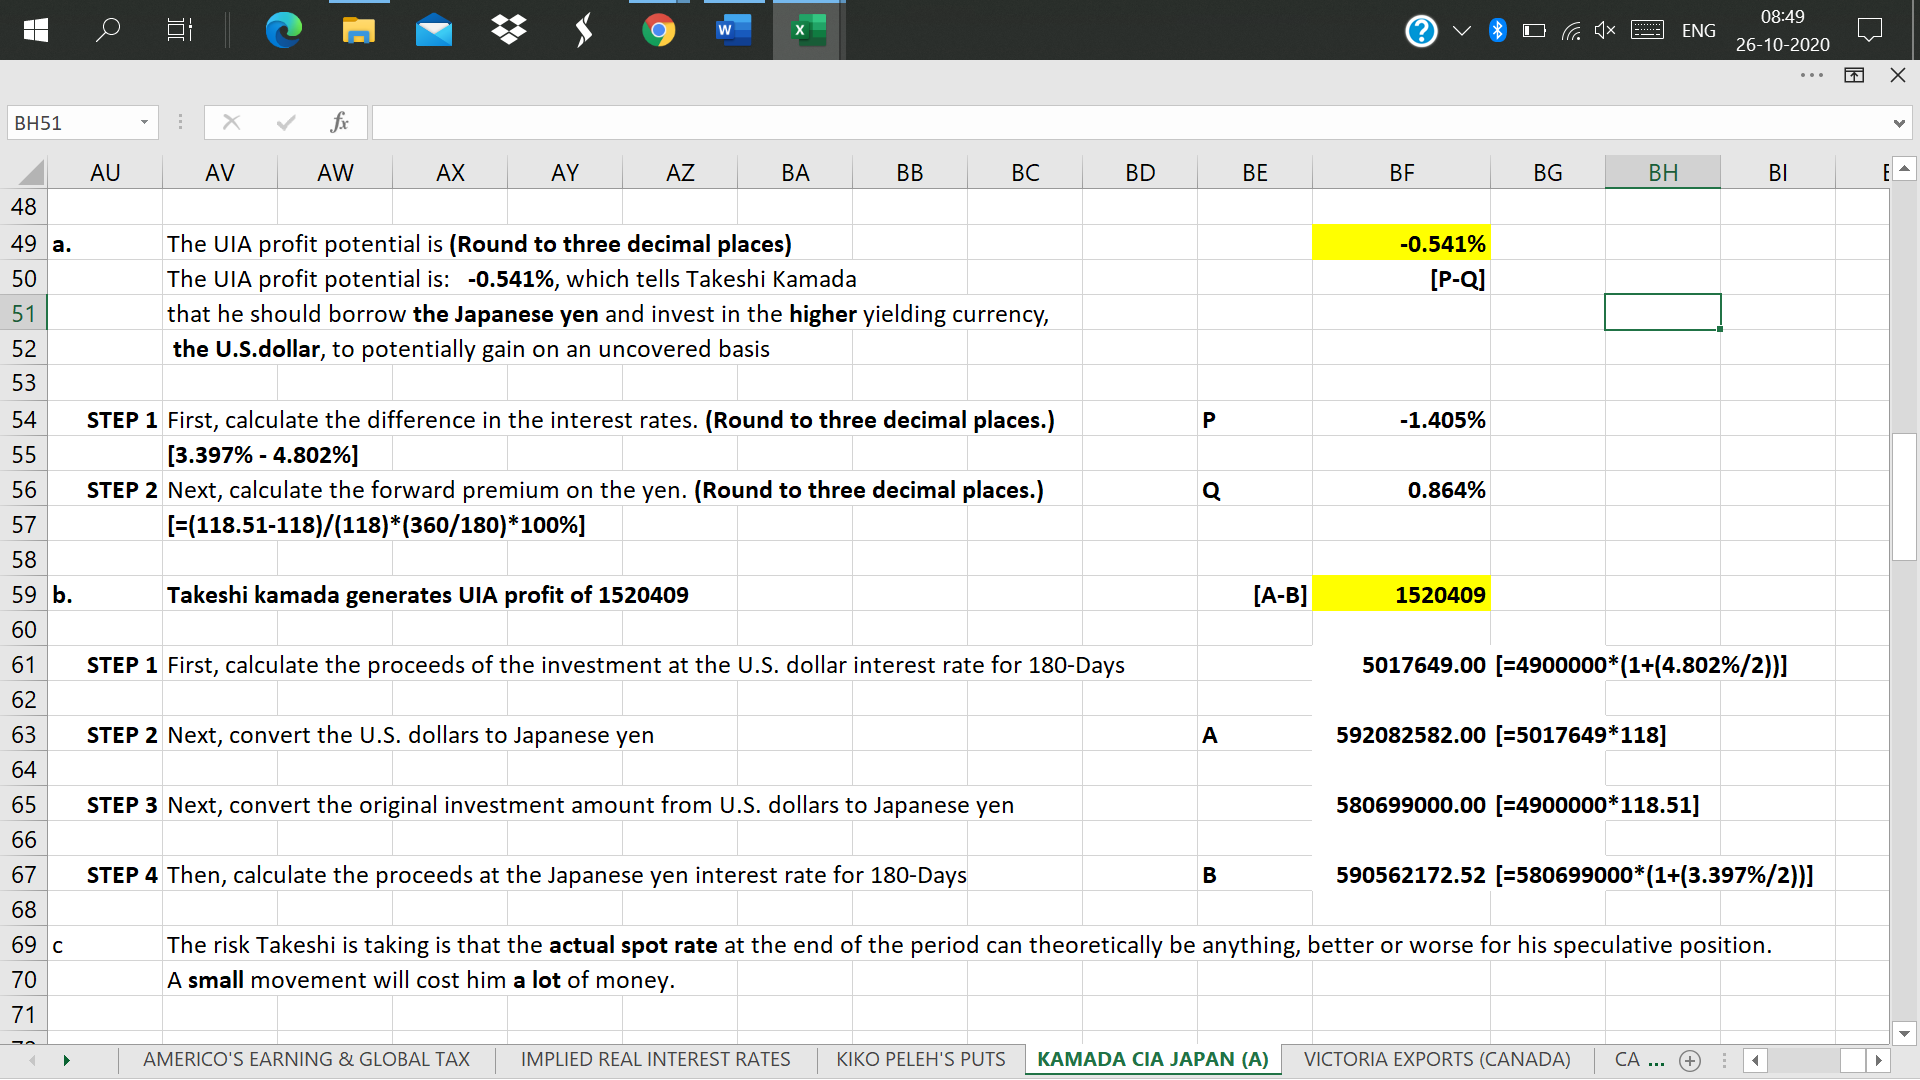Viewport: 1920px width, 1080px height.
Task: Open Dropbox taskbar icon
Action: (x=509, y=30)
